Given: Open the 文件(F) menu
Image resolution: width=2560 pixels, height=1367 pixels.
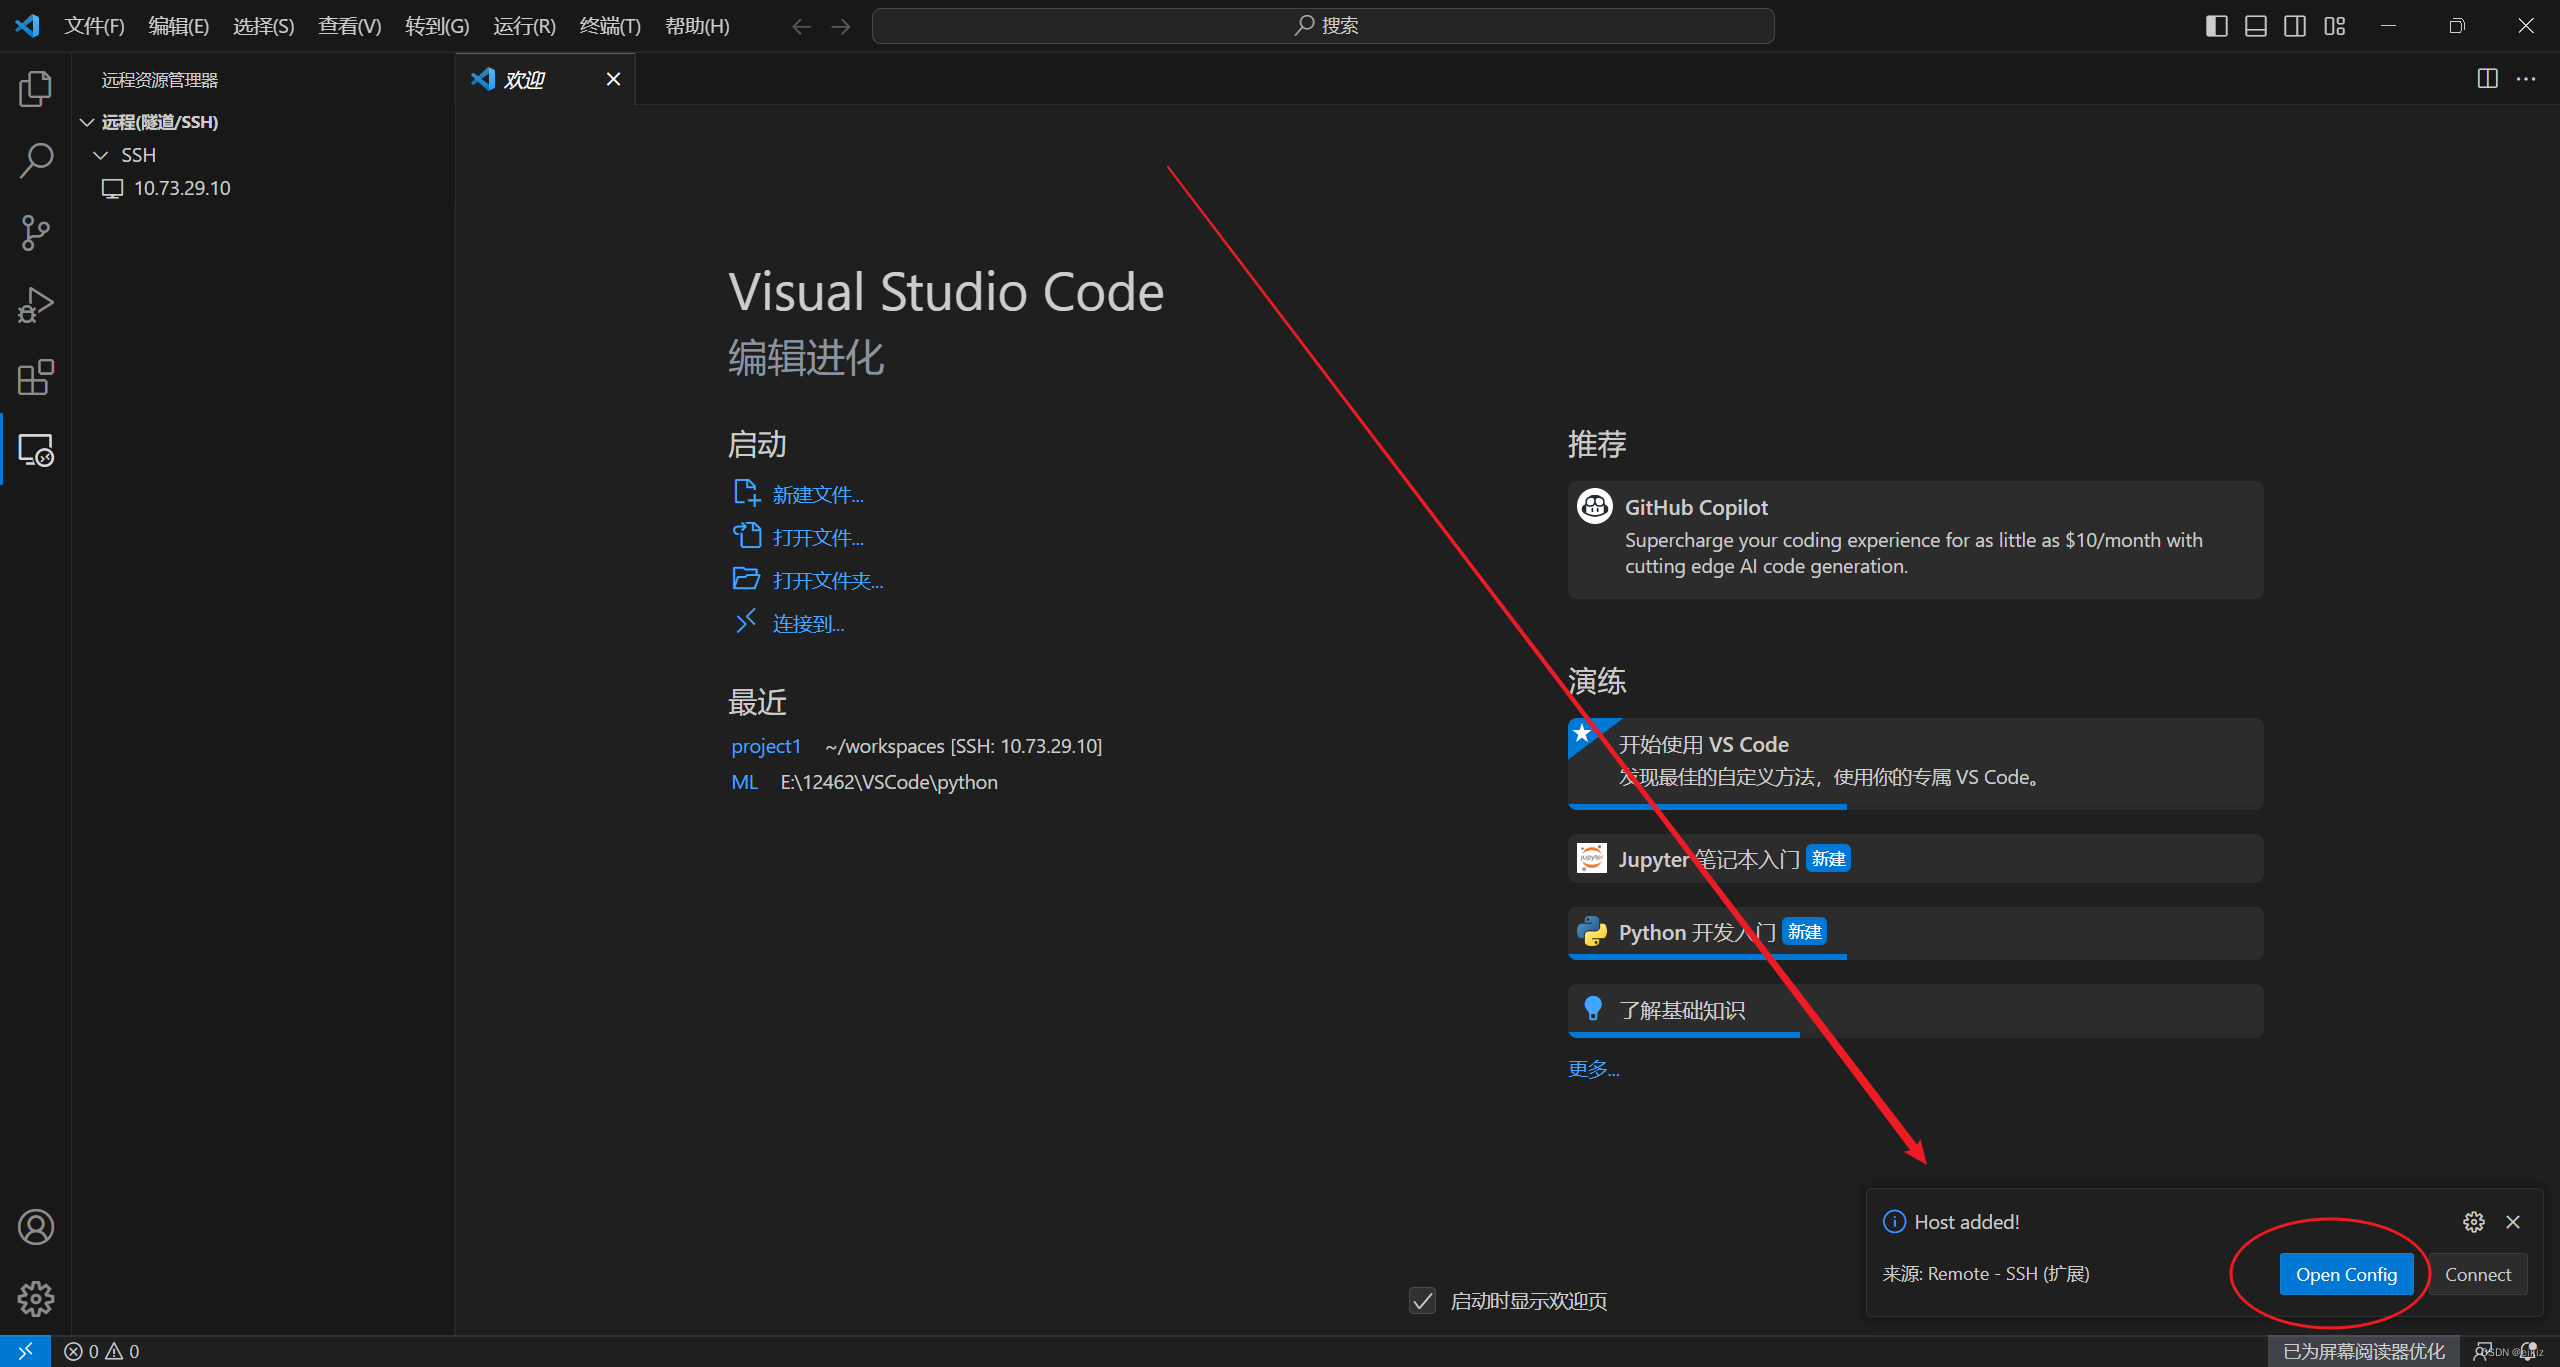Looking at the screenshot, I should tap(94, 26).
